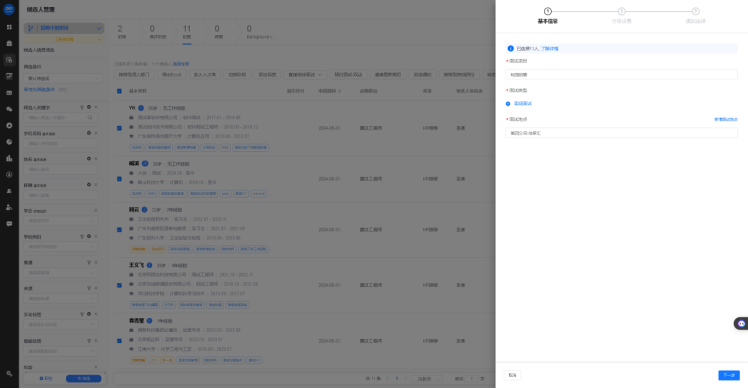The image size is (748, 389).
Task: Open the circled user icon in sidebar
Action: point(9,175)
